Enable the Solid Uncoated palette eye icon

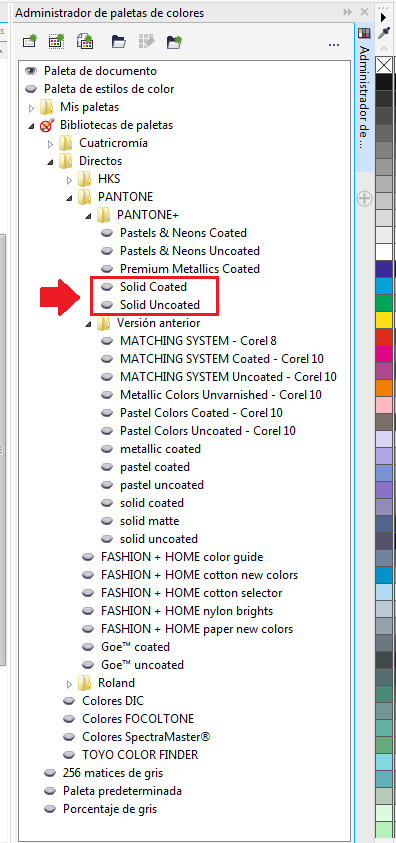pos(107,305)
